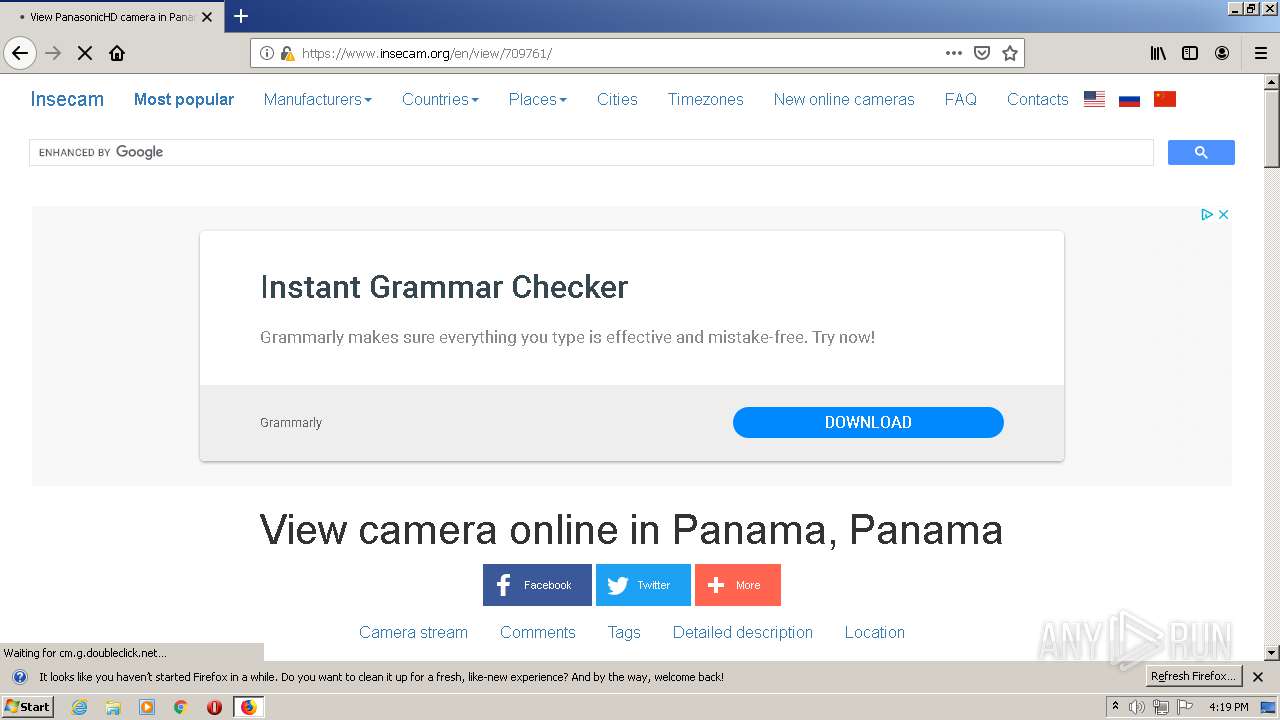Click the Instant Grammar Checker ad headline

444,287
